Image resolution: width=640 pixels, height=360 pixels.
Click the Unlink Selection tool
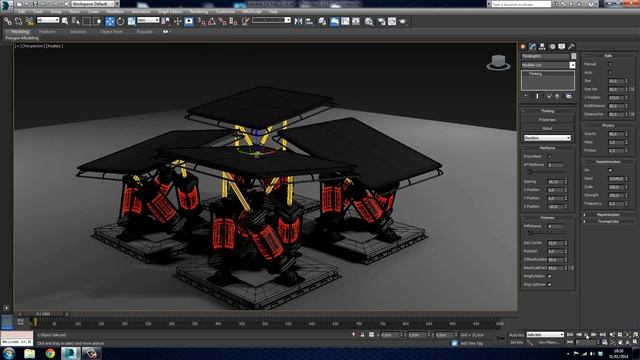coord(18,21)
